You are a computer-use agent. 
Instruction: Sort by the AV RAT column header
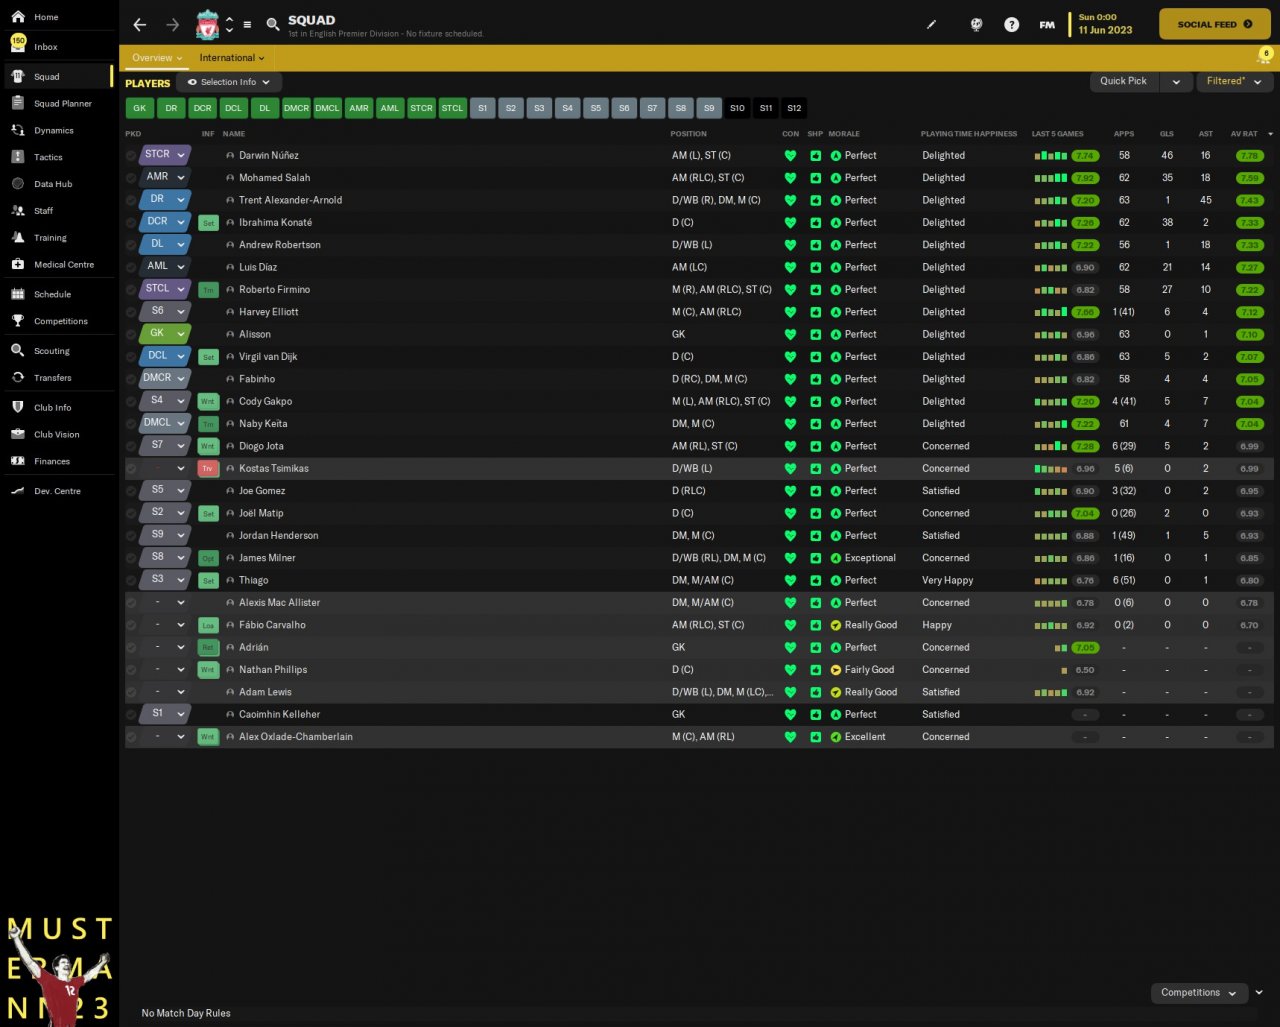[1244, 134]
